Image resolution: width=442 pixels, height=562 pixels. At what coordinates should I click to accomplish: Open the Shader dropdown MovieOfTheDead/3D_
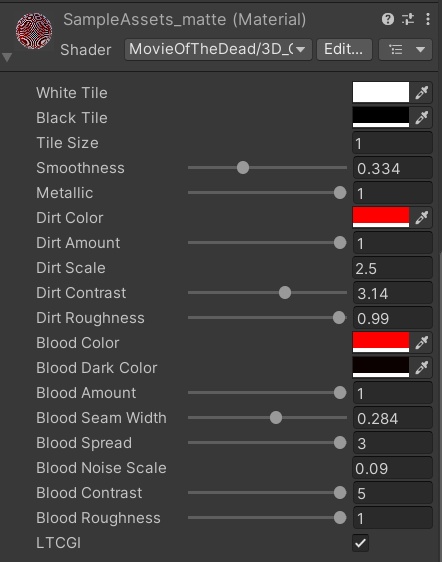(218, 49)
